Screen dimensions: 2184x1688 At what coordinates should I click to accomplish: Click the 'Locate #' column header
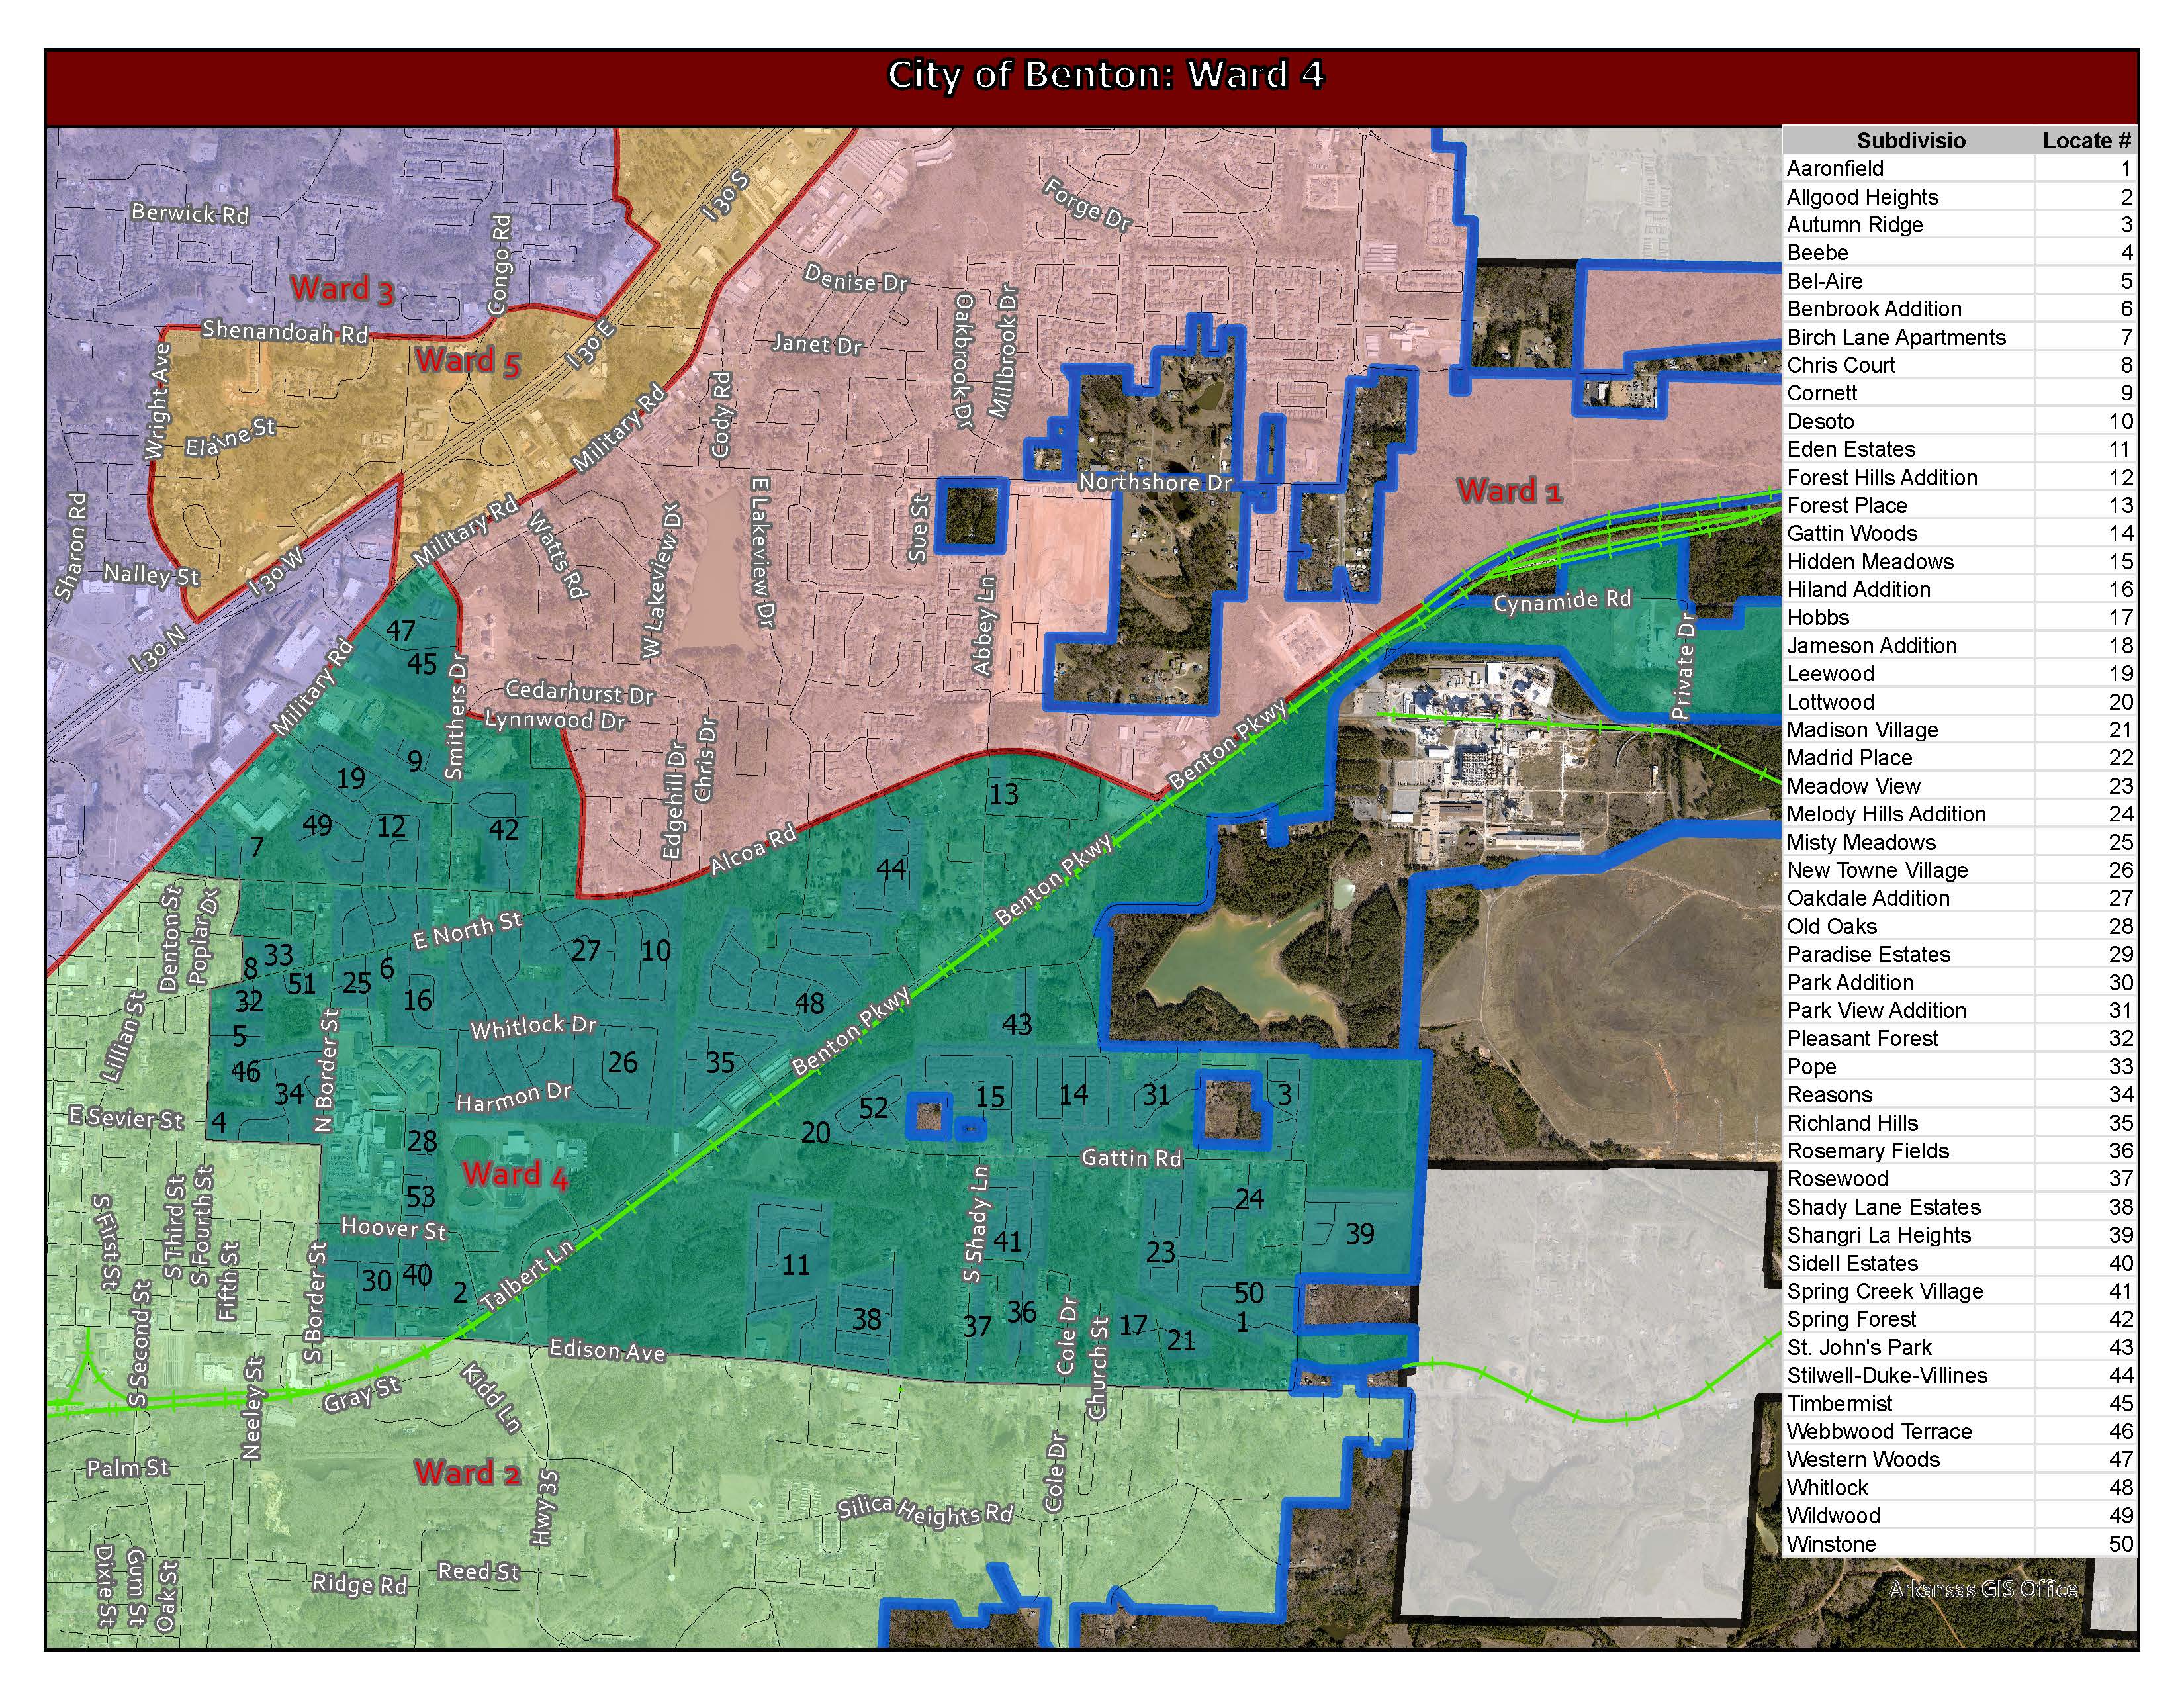[2086, 140]
